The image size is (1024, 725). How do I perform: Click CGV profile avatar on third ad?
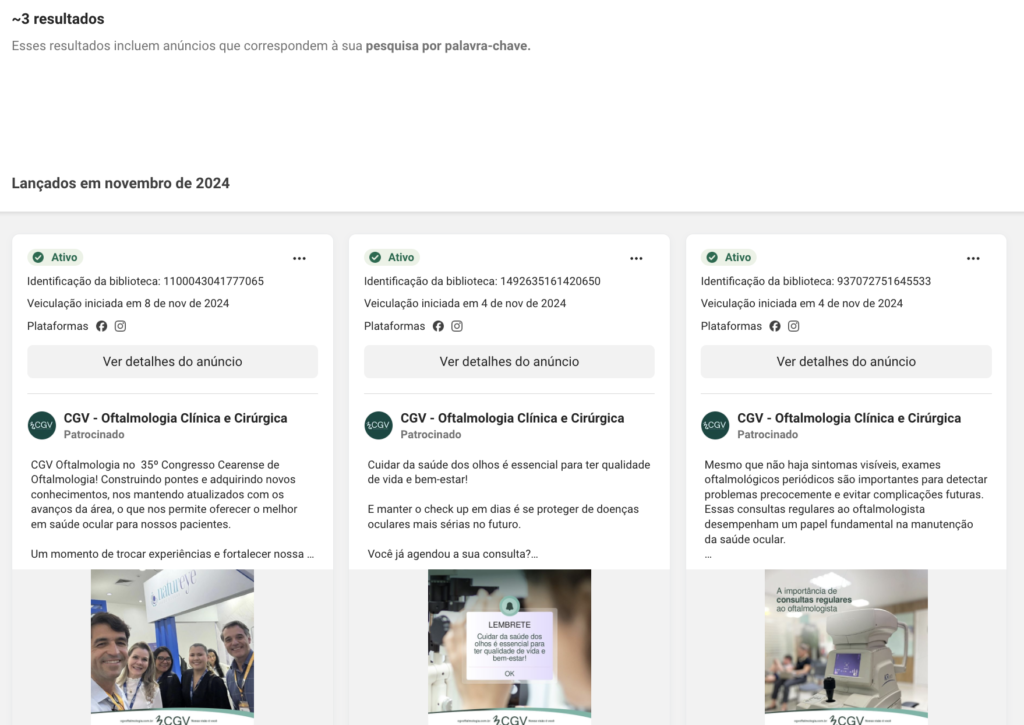pyautogui.click(x=715, y=425)
